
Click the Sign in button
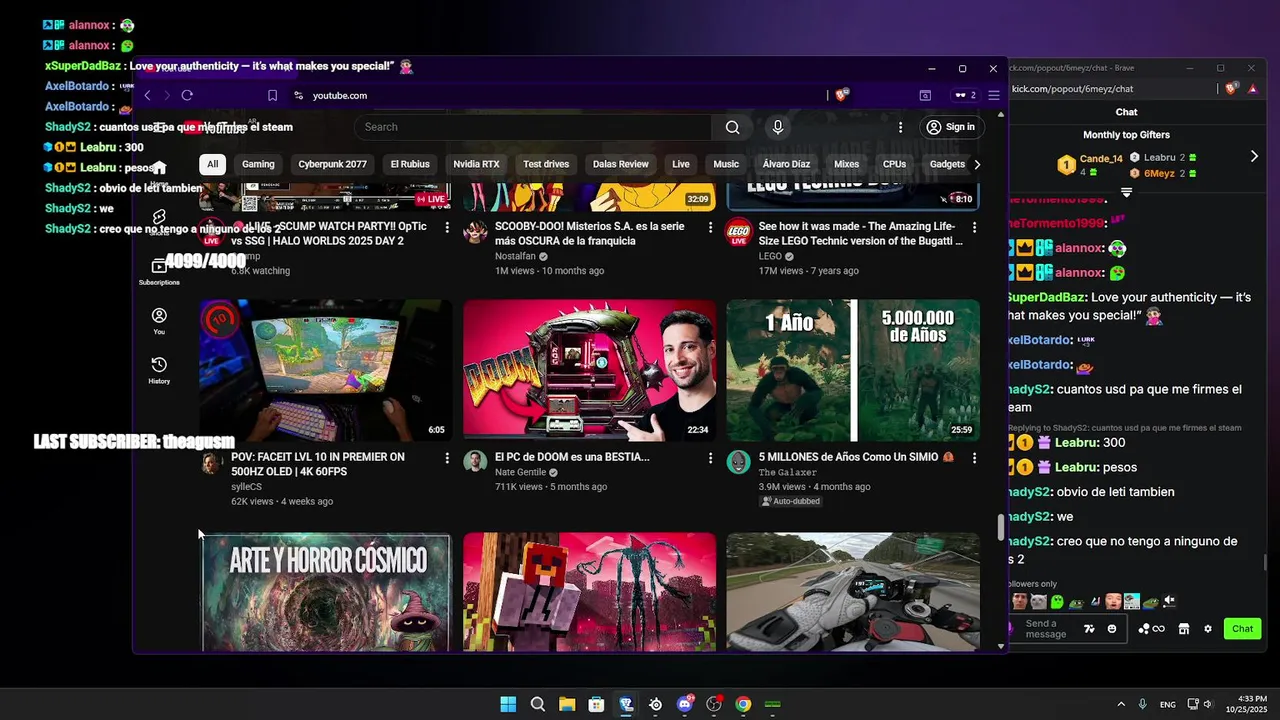tap(950, 127)
